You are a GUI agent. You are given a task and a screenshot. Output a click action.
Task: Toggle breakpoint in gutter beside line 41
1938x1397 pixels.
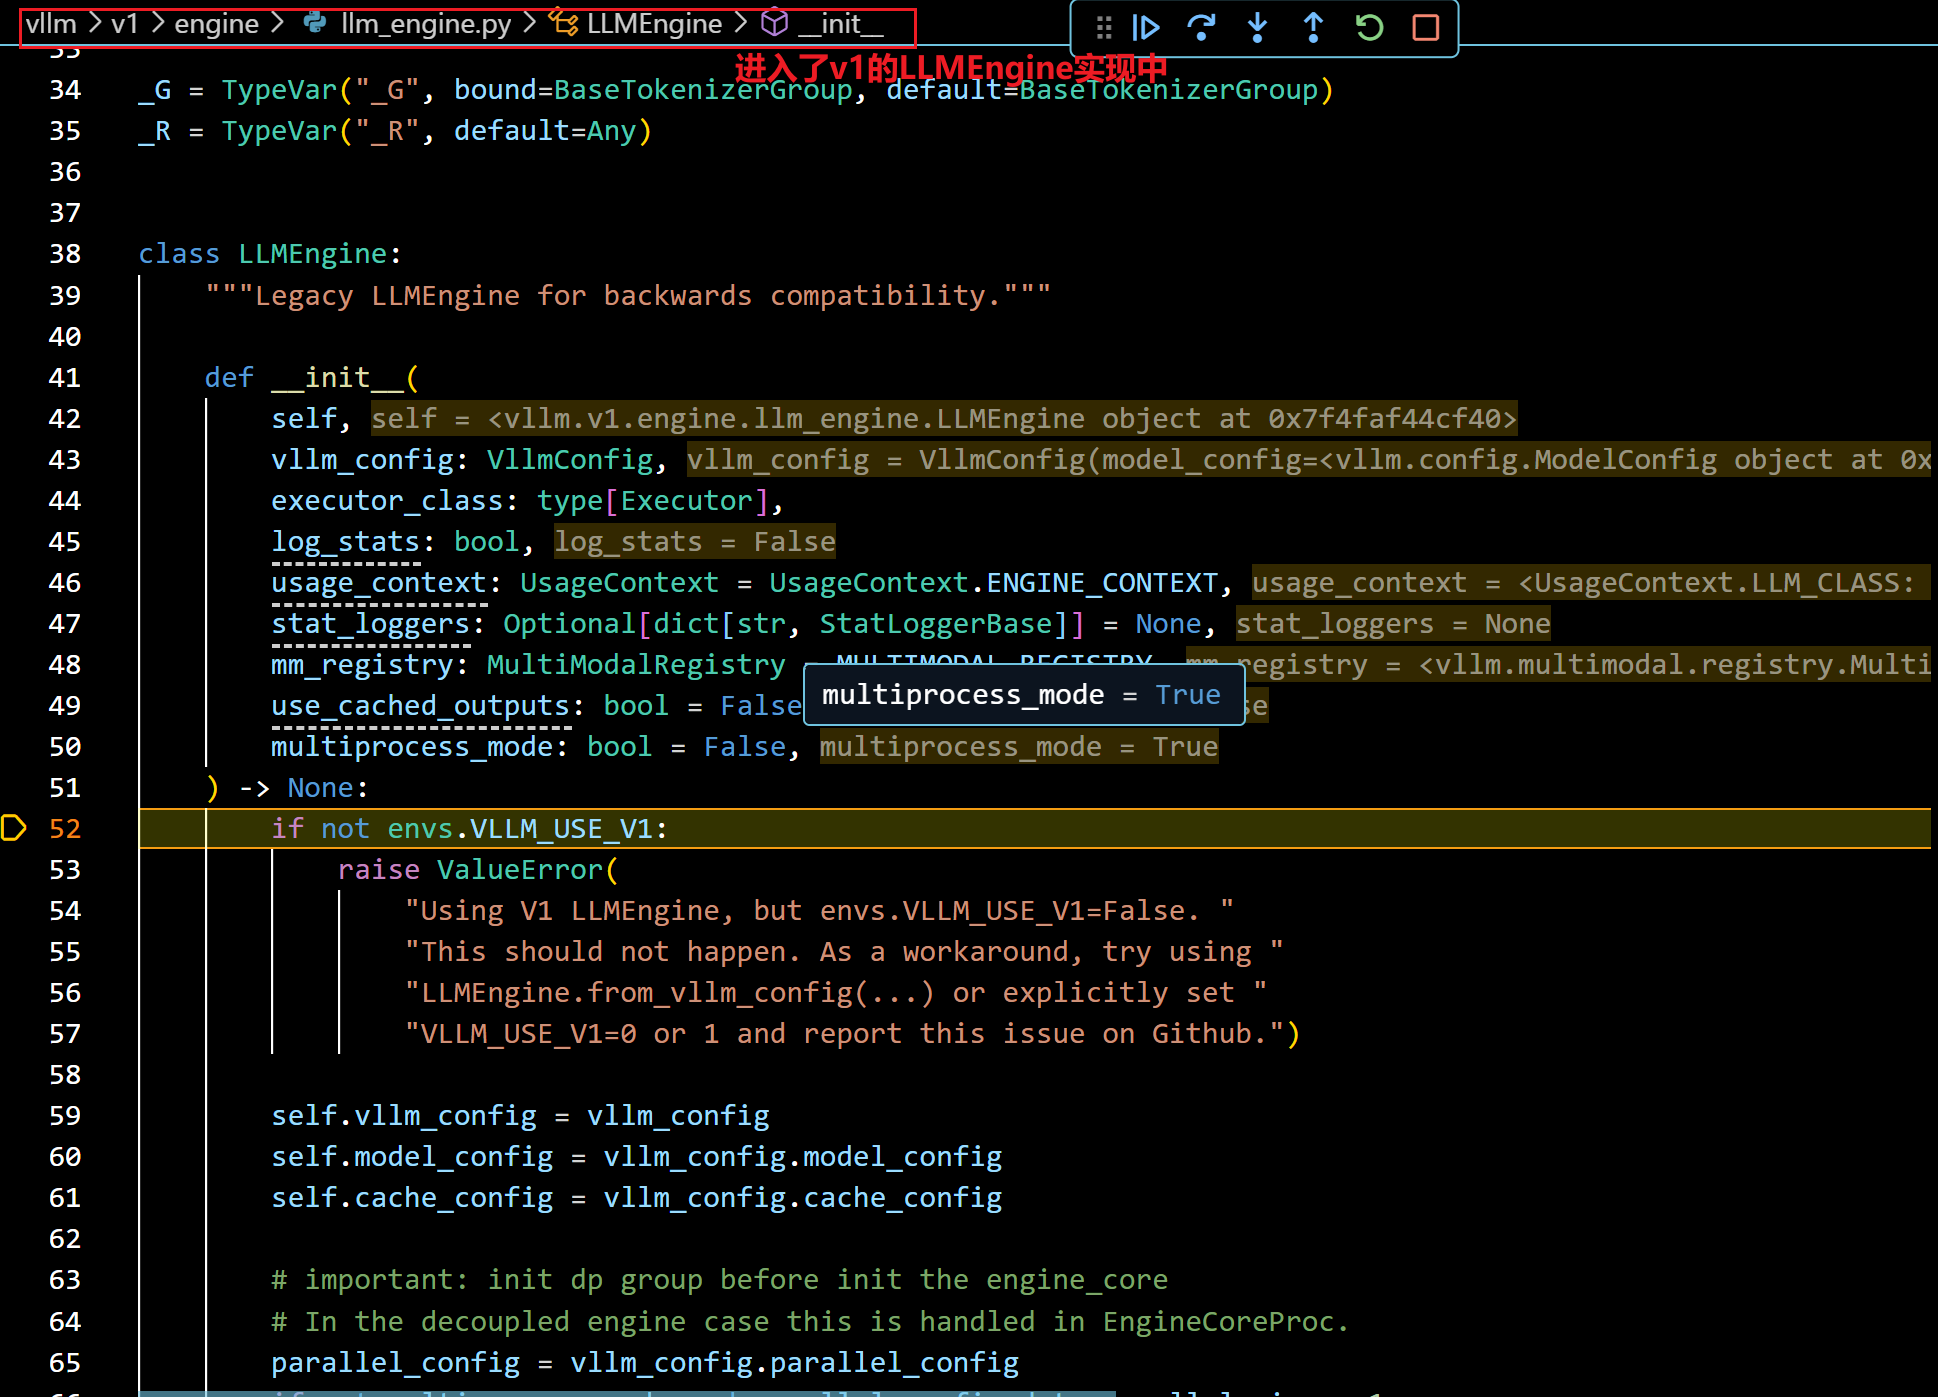[x=14, y=377]
